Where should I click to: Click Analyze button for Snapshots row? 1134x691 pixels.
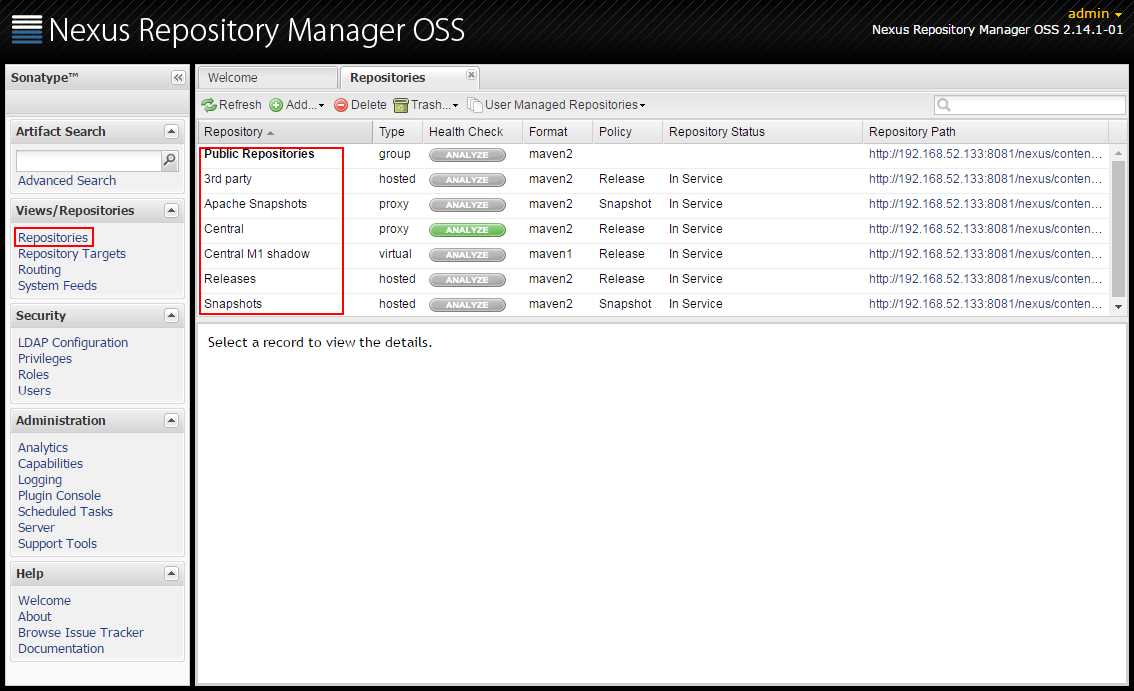pyautogui.click(x=467, y=305)
